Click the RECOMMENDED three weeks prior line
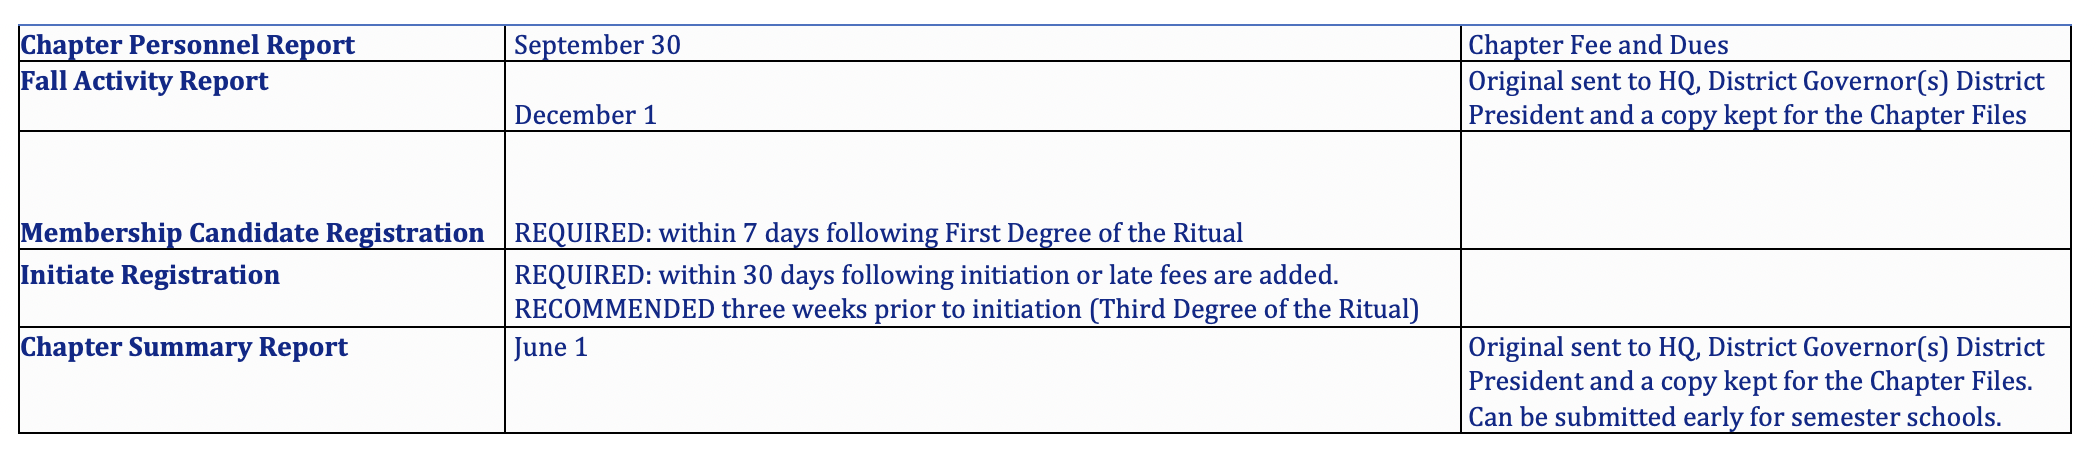 tap(966, 308)
